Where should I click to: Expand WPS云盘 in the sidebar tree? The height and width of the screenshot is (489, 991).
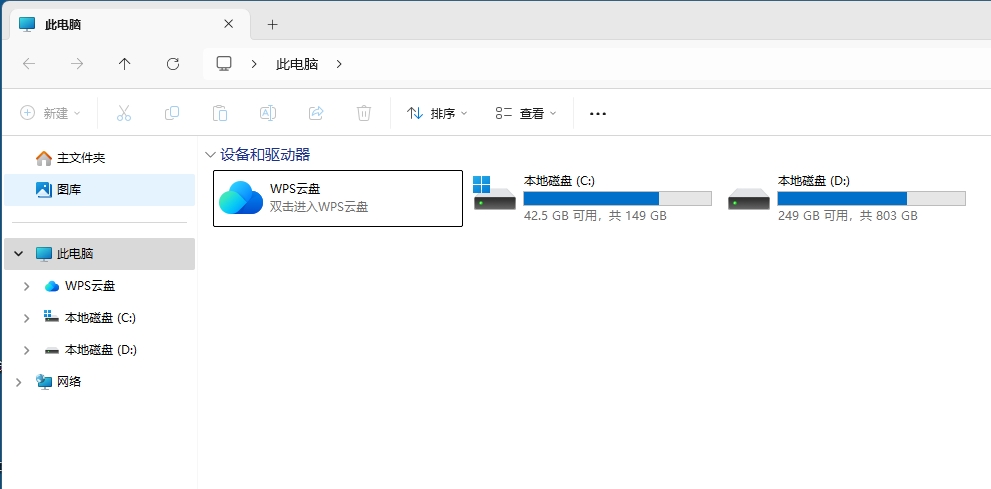coord(27,286)
